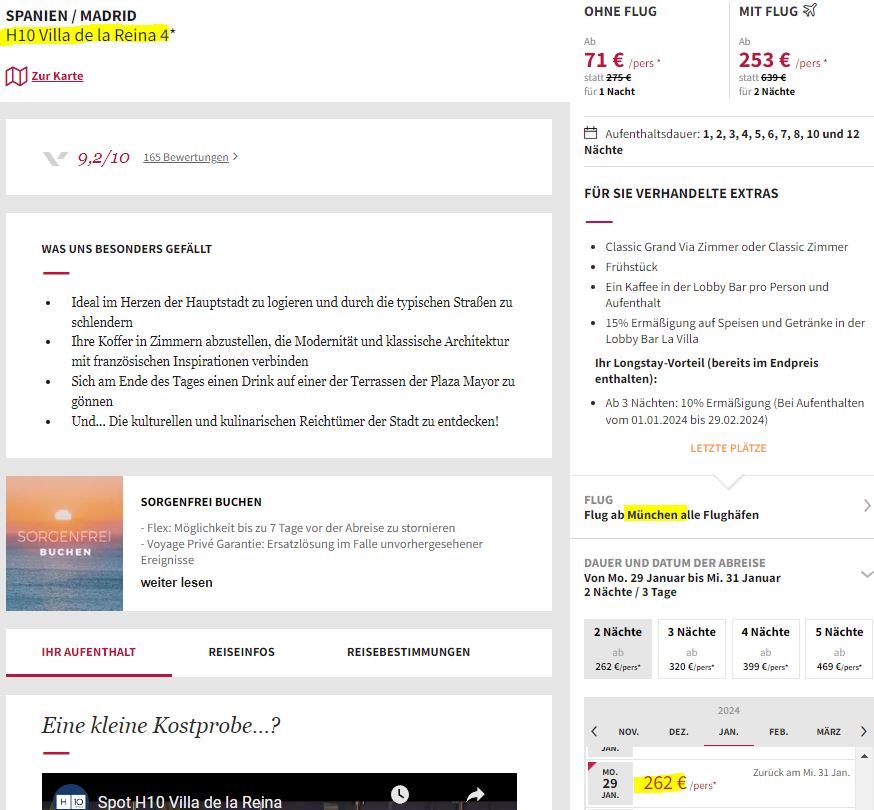Open the 165 Bewertungen reviews link
Screen dimensions: 874x810
pos(186,157)
